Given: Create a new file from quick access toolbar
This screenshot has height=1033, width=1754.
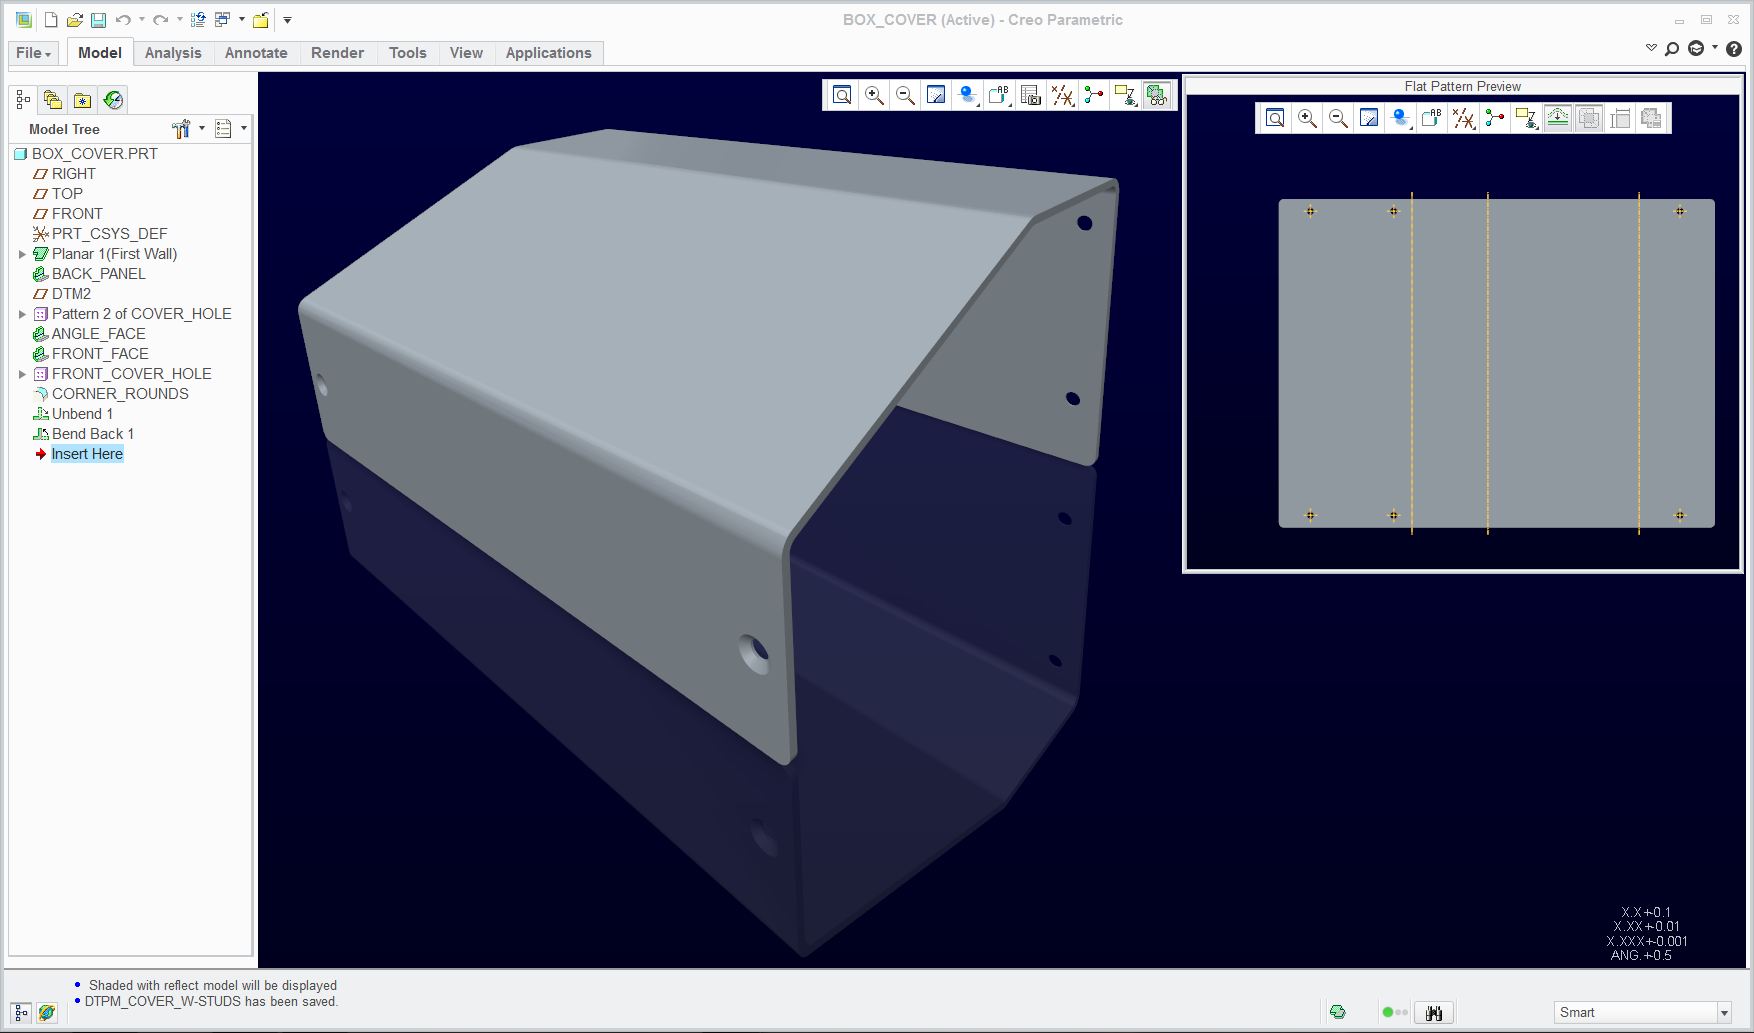Looking at the screenshot, I should (51, 20).
